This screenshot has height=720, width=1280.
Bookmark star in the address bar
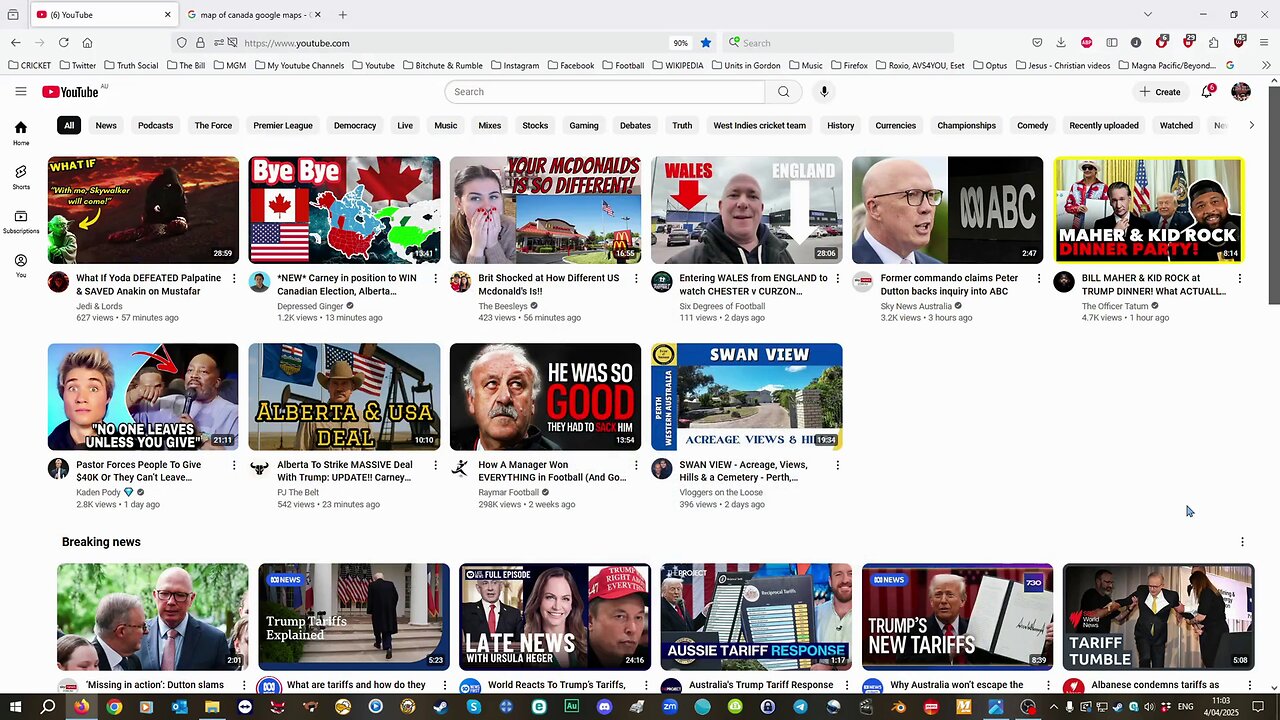click(x=705, y=43)
